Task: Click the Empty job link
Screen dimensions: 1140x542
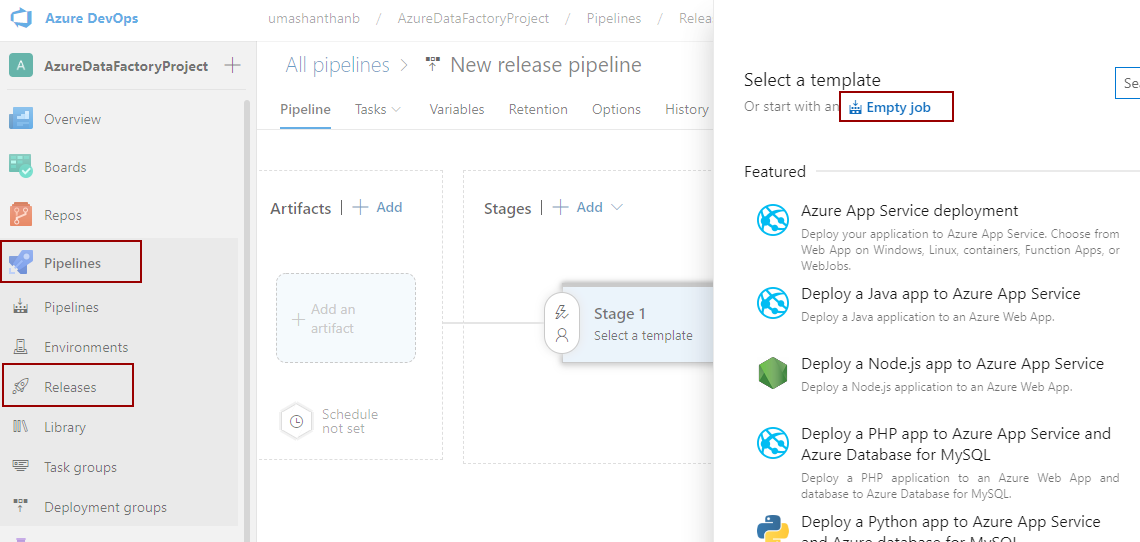Action: (x=898, y=108)
